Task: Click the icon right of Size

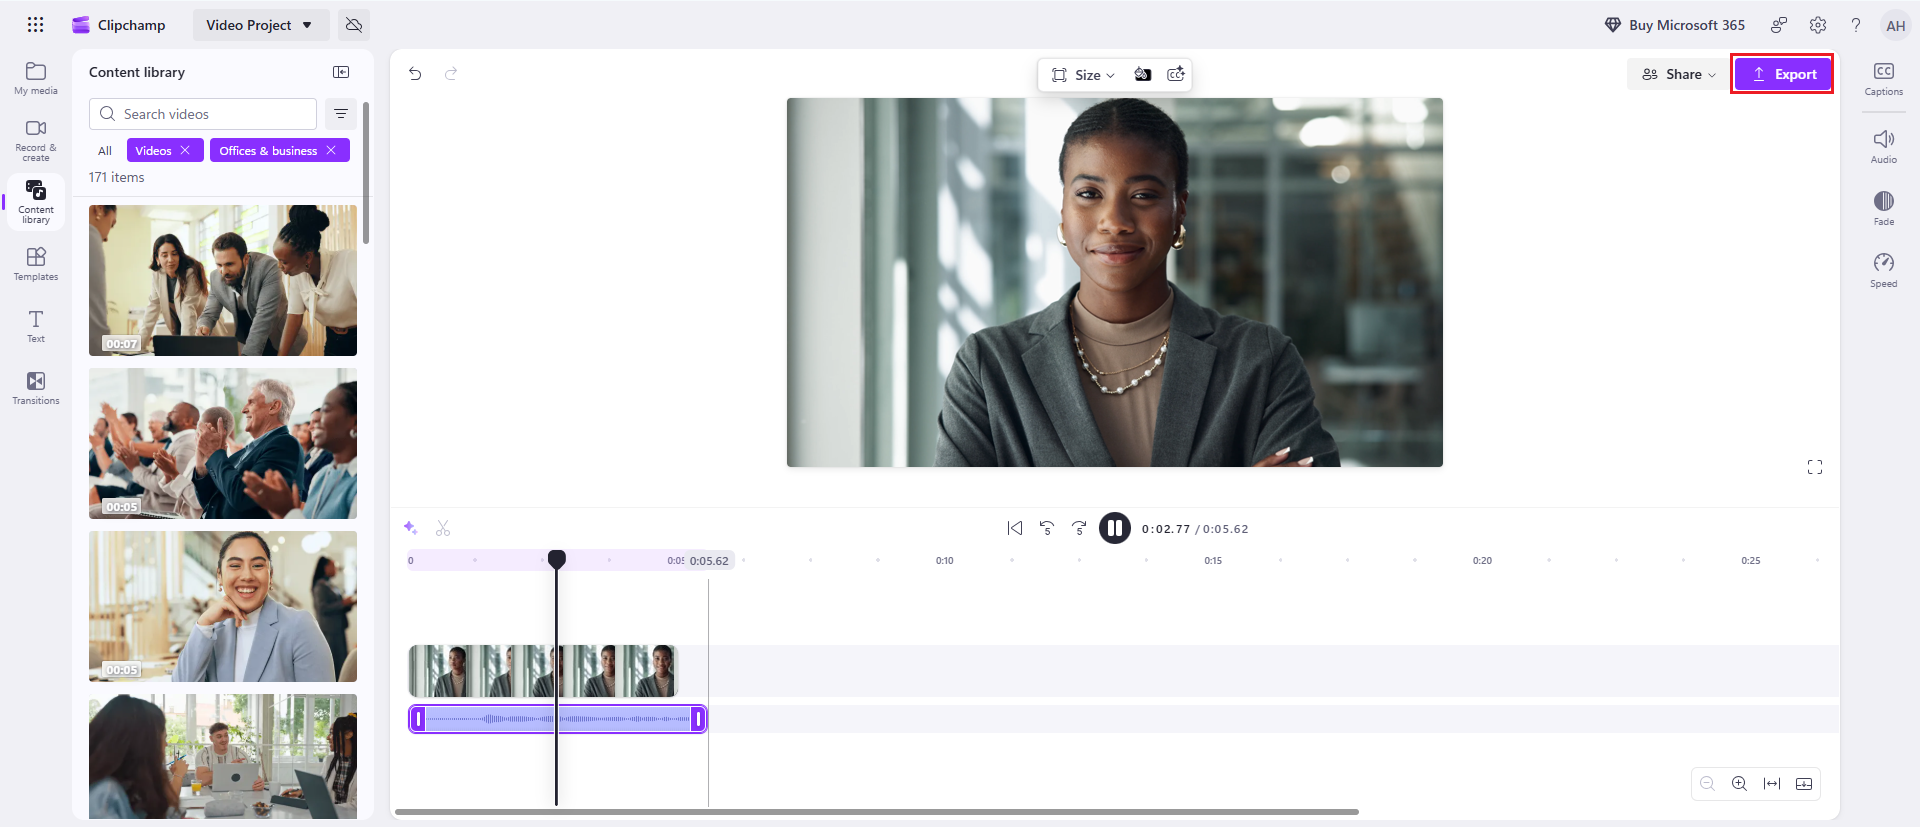Action: click(x=1143, y=75)
